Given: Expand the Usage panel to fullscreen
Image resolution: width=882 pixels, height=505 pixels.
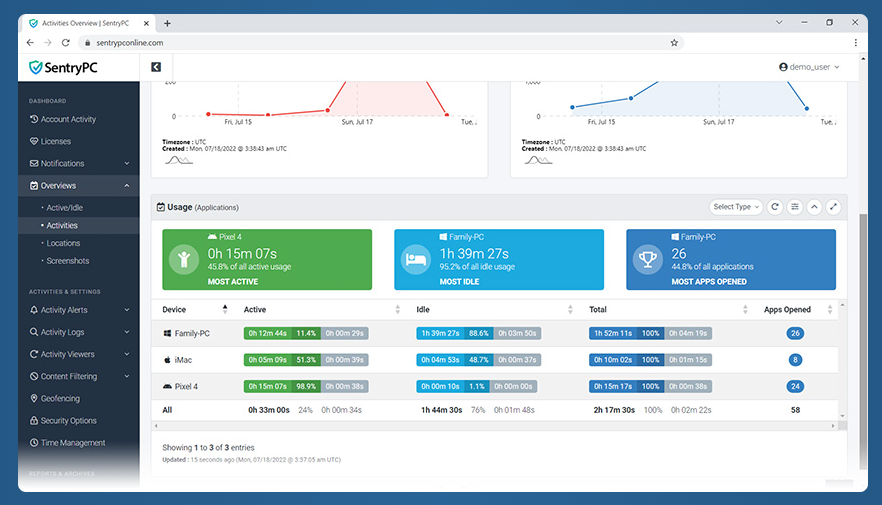Looking at the screenshot, I should (833, 207).
